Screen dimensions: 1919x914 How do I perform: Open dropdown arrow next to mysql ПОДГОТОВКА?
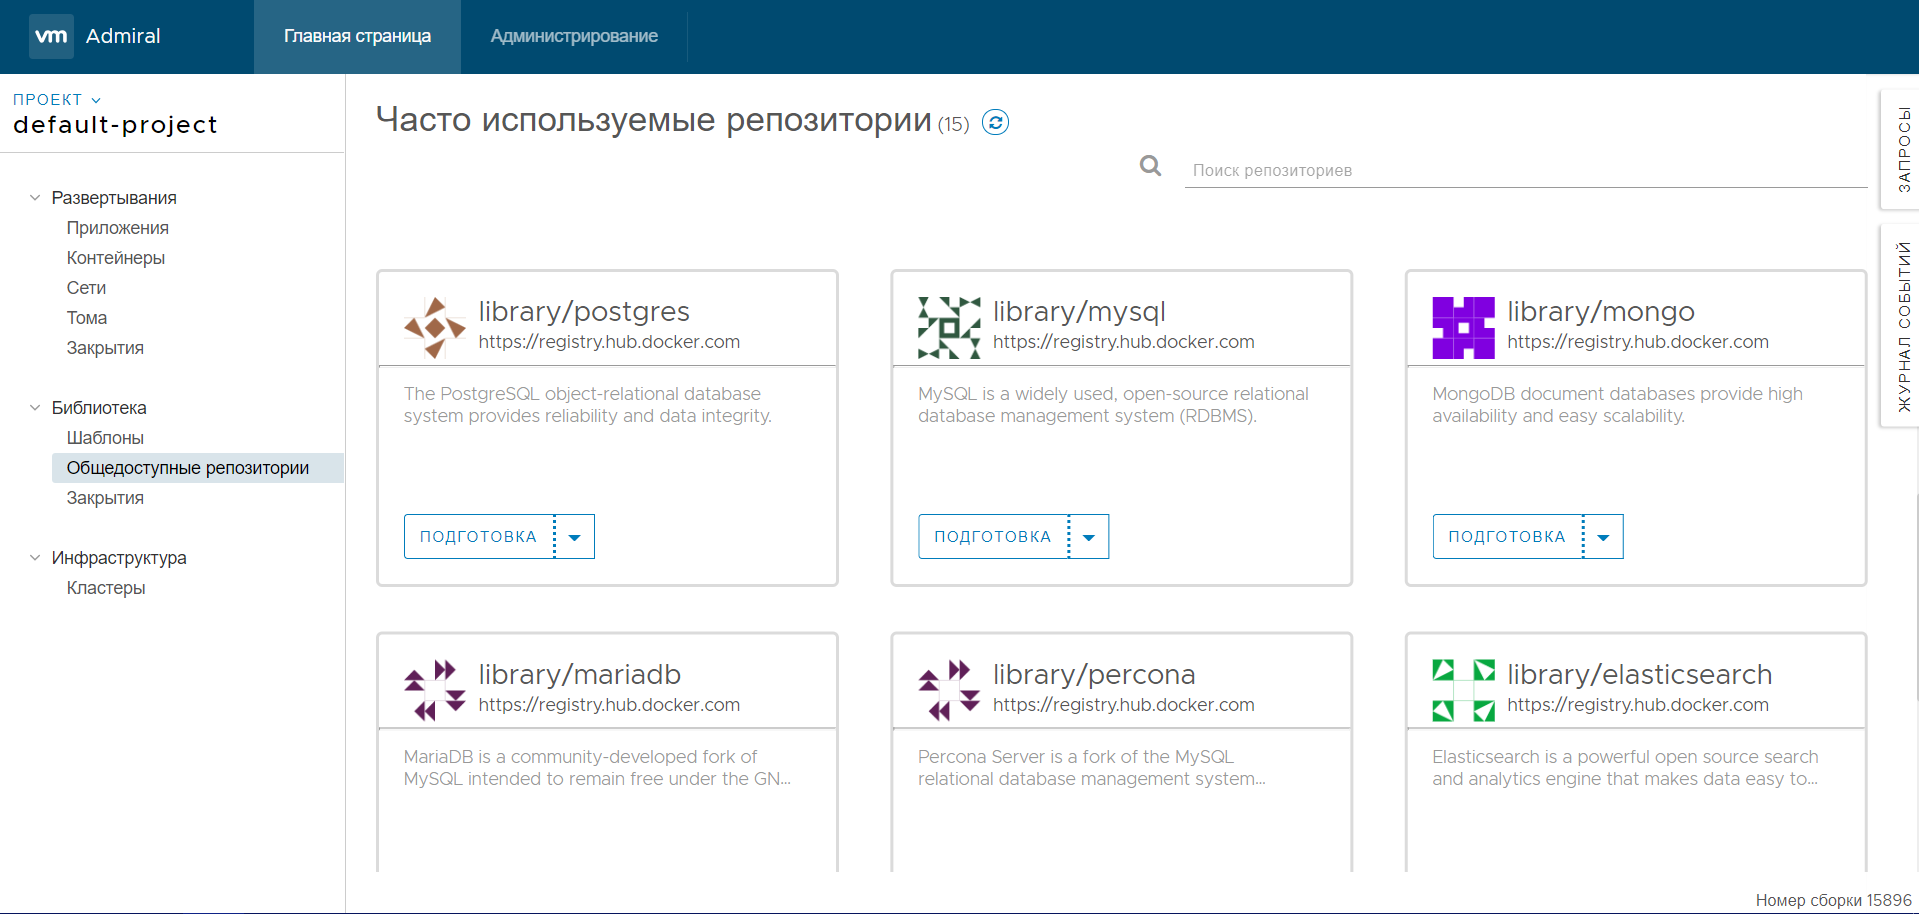pyautogui.click(x=1089, y=537)
